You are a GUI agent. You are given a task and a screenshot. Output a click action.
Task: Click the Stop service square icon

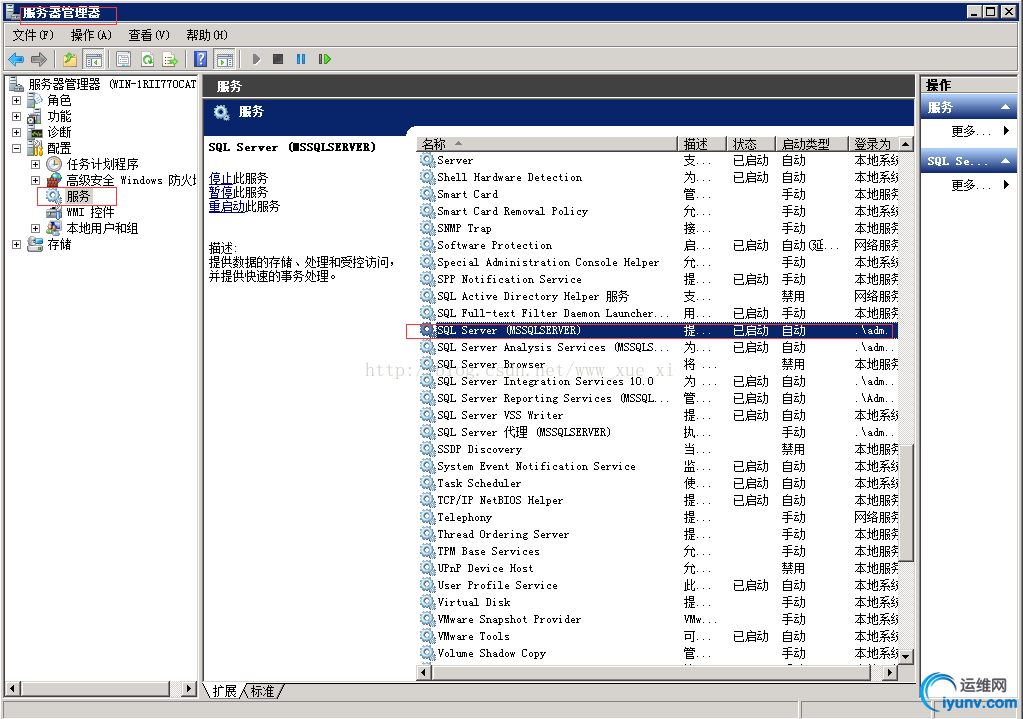(x=278, y=59)
